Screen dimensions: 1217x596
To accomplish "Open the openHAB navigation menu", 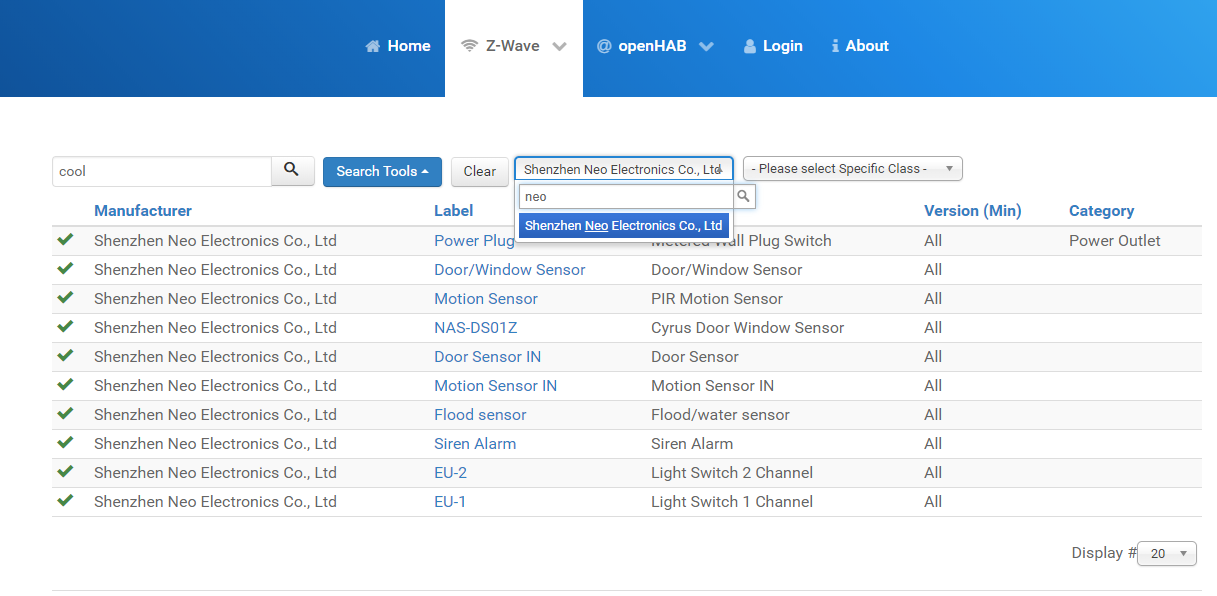I will (654, 46).
